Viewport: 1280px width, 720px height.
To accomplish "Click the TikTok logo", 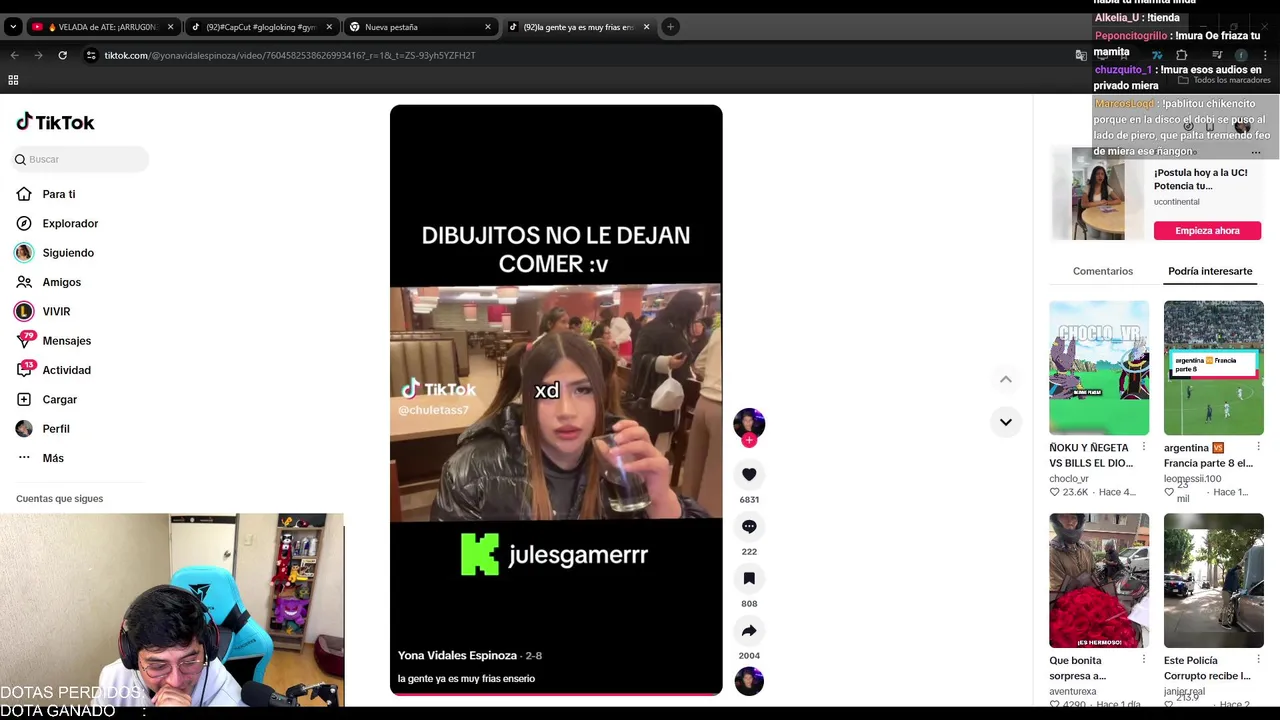I will click(55, 122).
